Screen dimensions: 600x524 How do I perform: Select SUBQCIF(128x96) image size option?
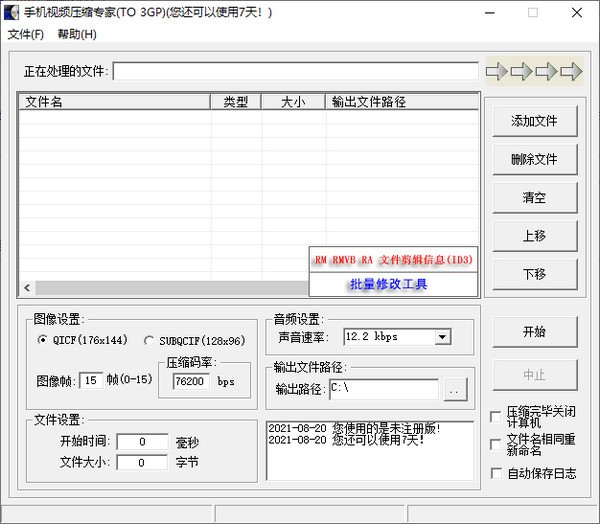(150, 340)
